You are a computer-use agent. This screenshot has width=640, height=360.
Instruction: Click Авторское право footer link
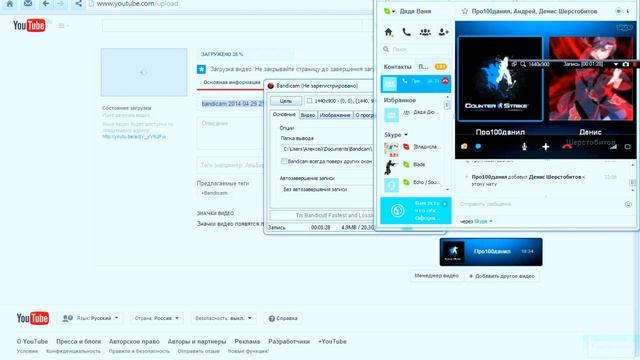coord(134,341)
